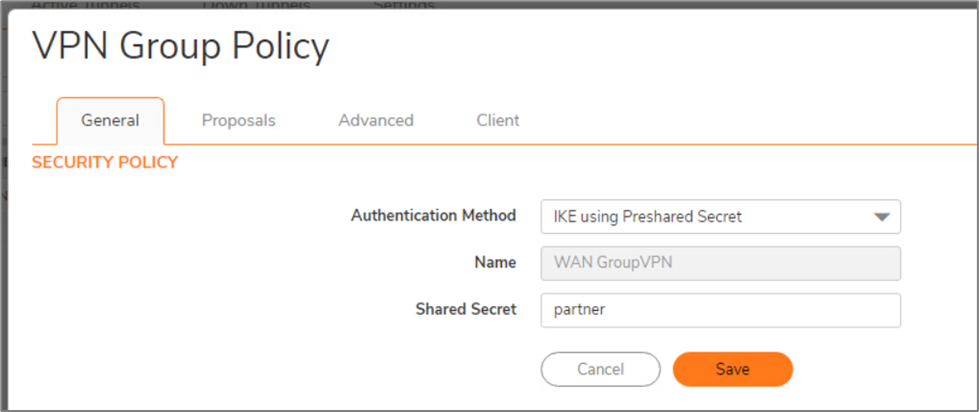Image resolution: width=979 pixels, height=412 pixels.
Task: Click the disabled Name field showing WAN GroupVPN
Action: pos(720,263)
